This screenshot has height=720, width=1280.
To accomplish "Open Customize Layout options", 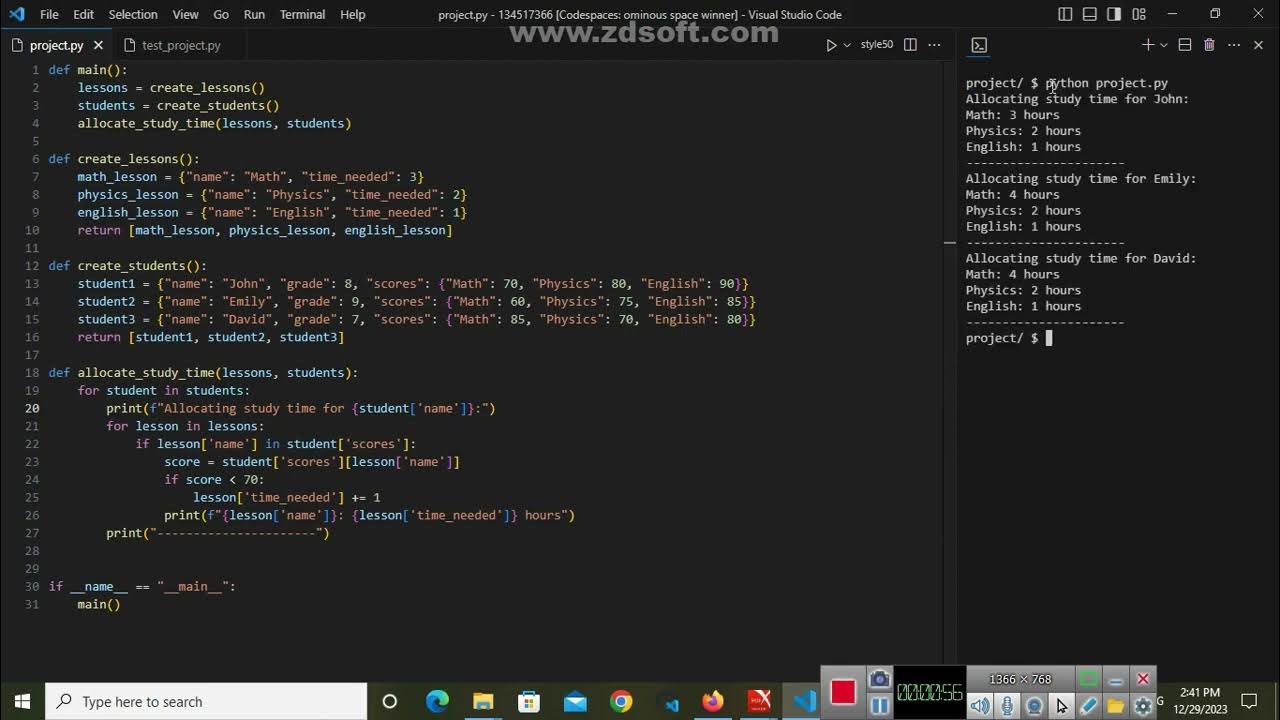I will click(1139, 14).
